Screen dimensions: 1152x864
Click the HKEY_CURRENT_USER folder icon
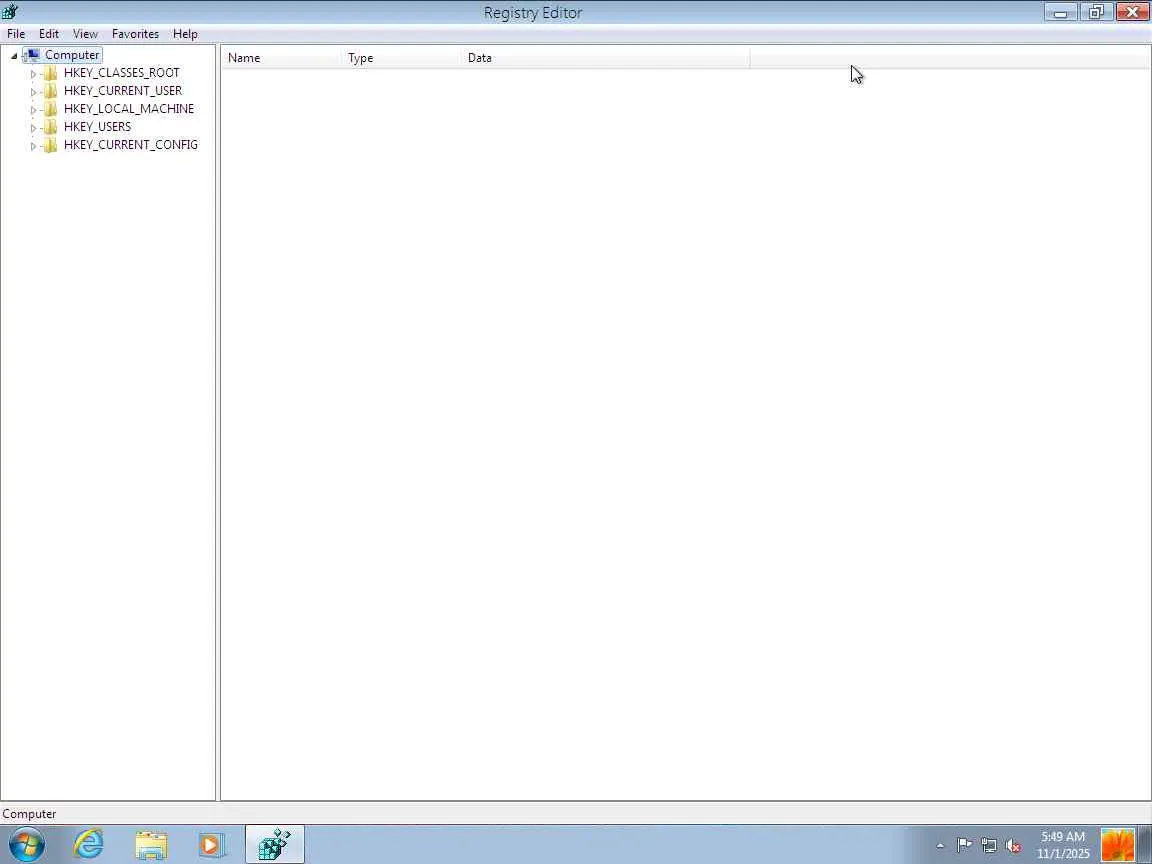51,91
